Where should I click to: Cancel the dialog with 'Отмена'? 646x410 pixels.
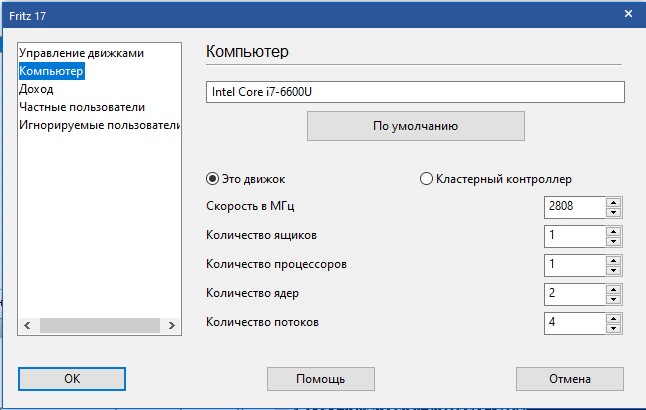570,379
